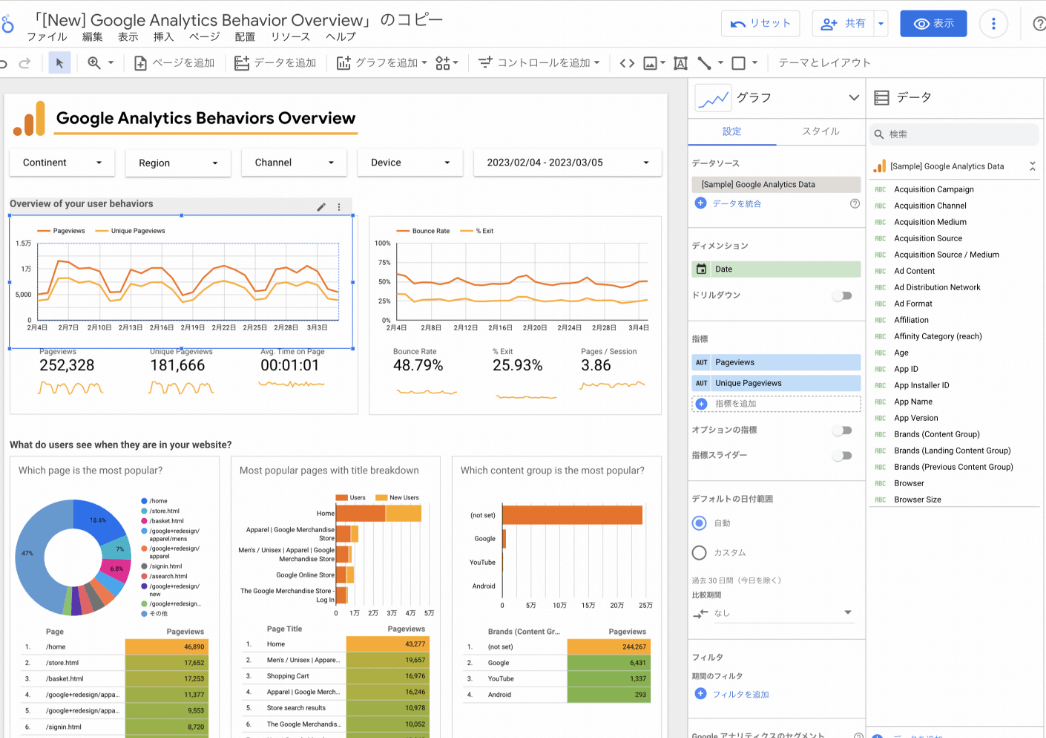Image resolution: width=1046 pixels, height=738 pixels.
Task: Click the AUT badge on Unique Pageviews metric
Action: pos(701,383)
